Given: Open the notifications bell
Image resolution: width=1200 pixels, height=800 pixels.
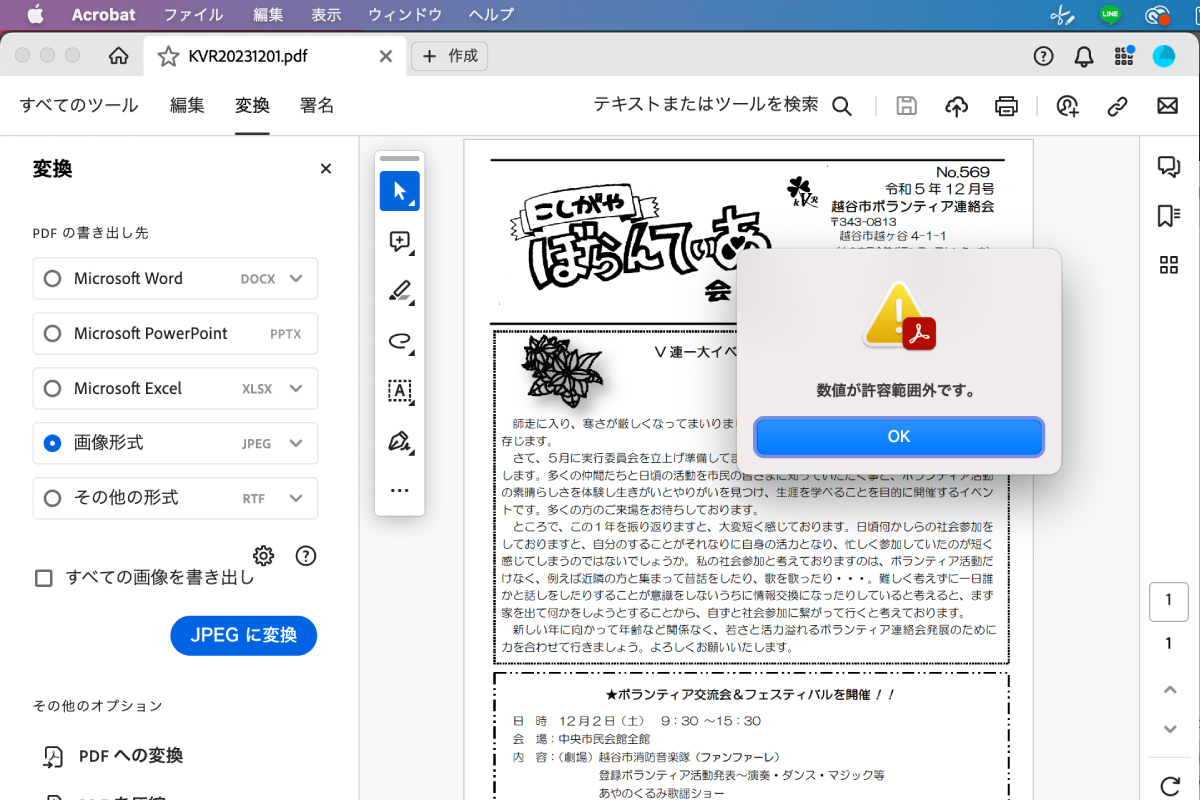Looking at the screenshot, I should (x=1084, y=56).
